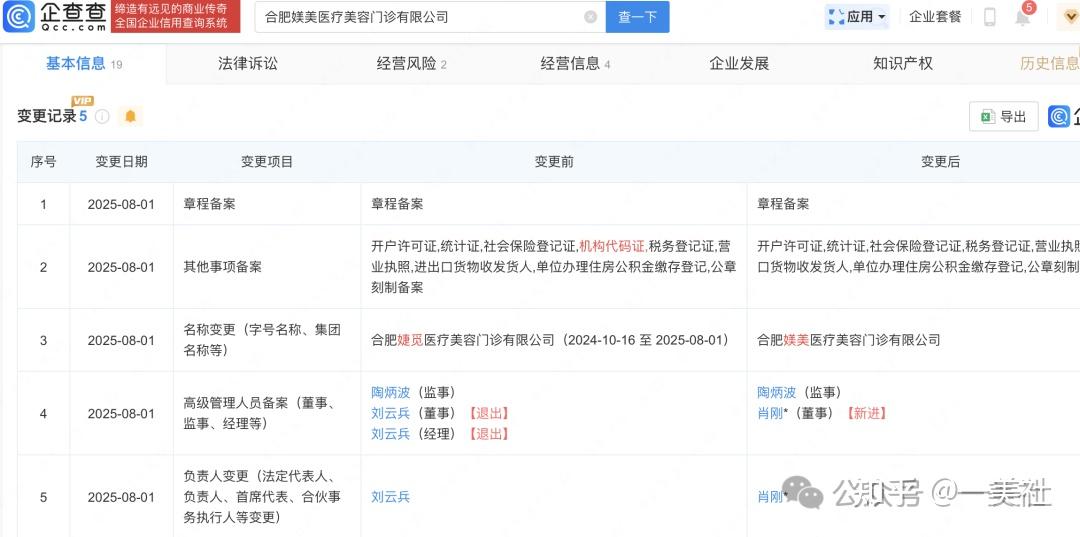The image size is (1080, 537).
Task: Click the 变更日期 column header
Action: 121,162
